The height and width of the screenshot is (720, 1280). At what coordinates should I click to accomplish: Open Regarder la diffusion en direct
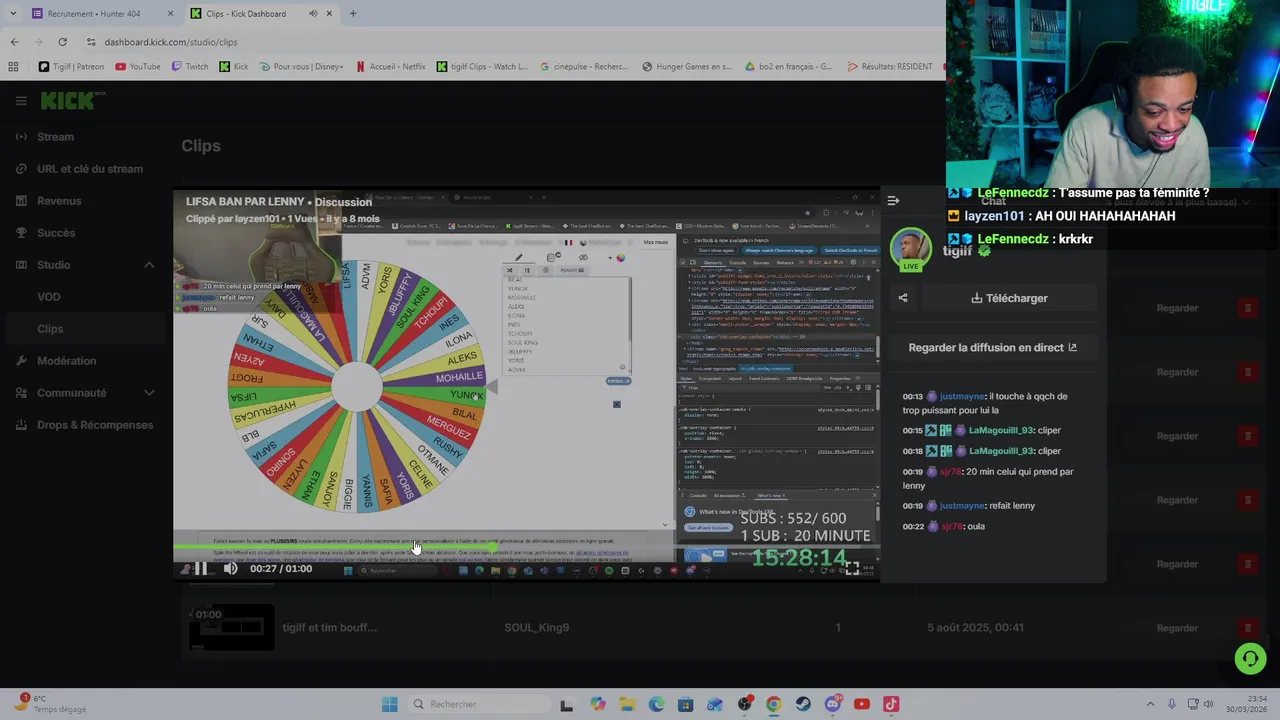[x=992, y=347]
